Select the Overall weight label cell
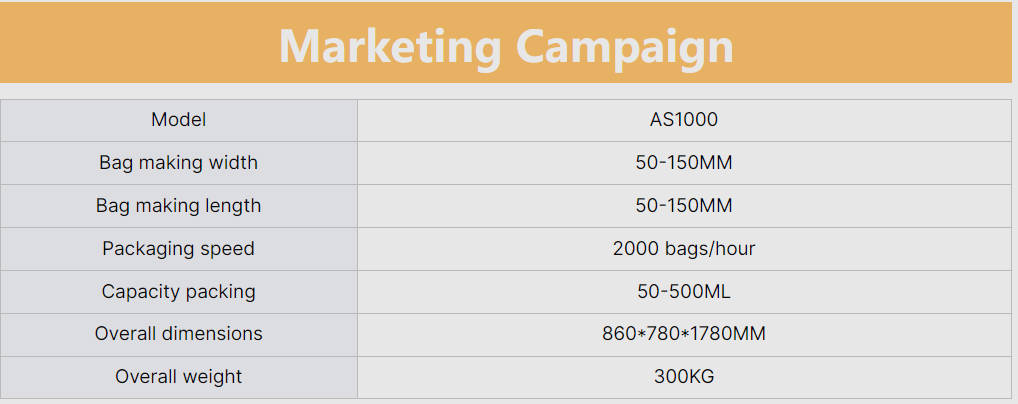 178,377
